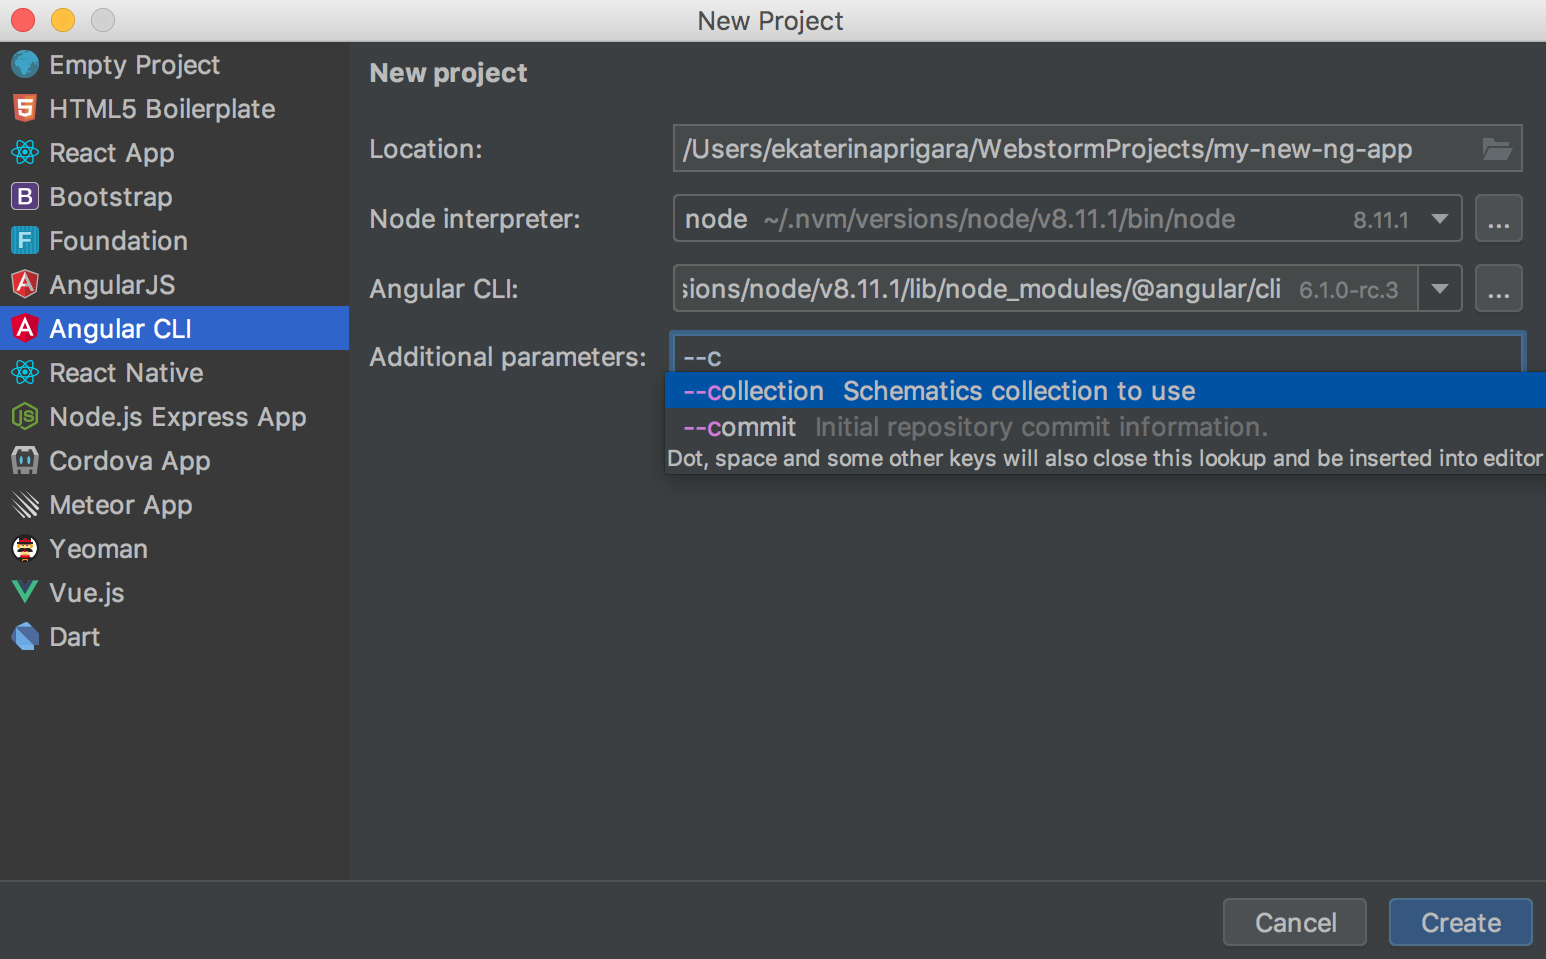
Task: Choose Dart project type label
Action: point(75,637)
